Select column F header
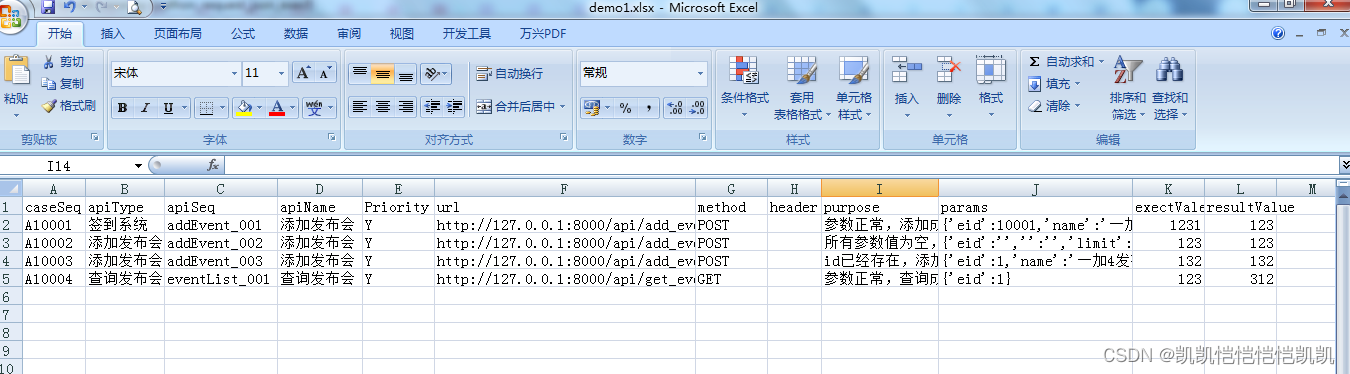Viewport: 1350px width, 374px height. click(x=565, y=189)
